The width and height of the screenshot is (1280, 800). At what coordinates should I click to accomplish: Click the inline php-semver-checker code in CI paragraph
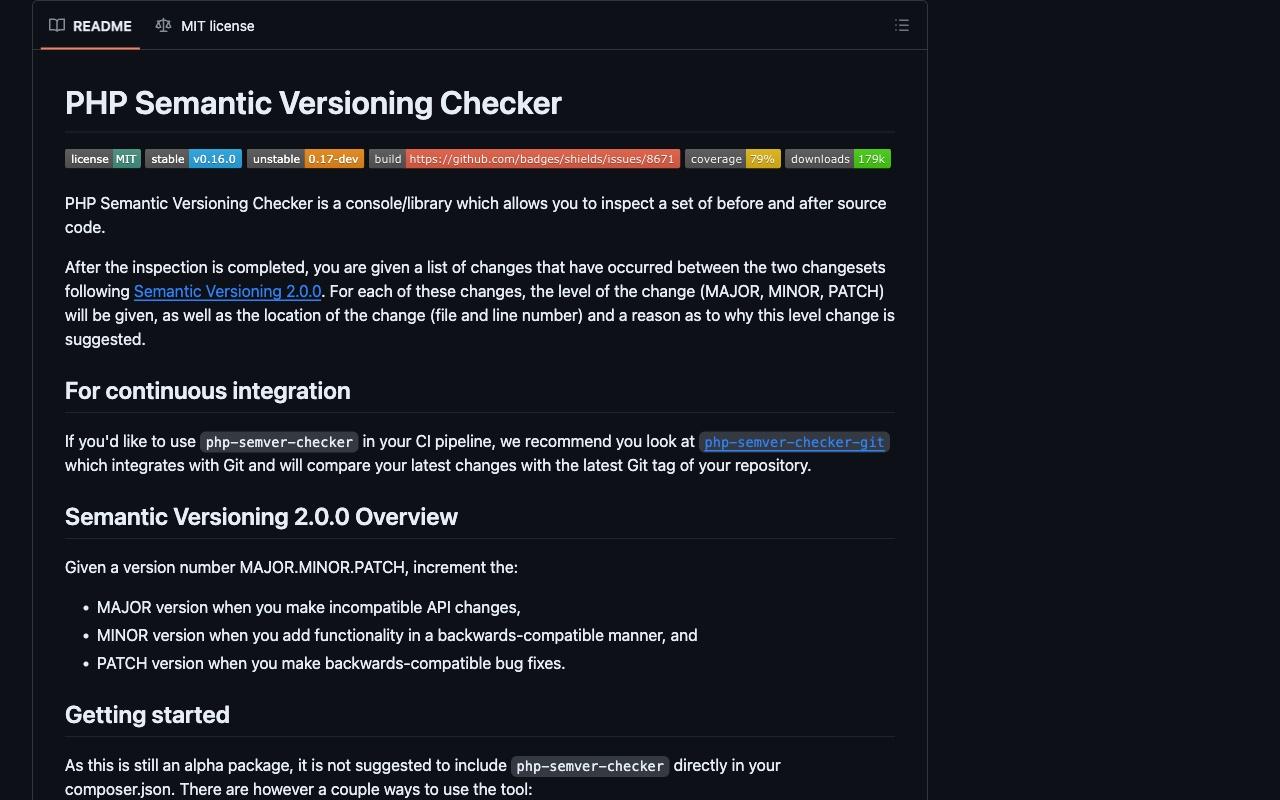pos(279,442)
